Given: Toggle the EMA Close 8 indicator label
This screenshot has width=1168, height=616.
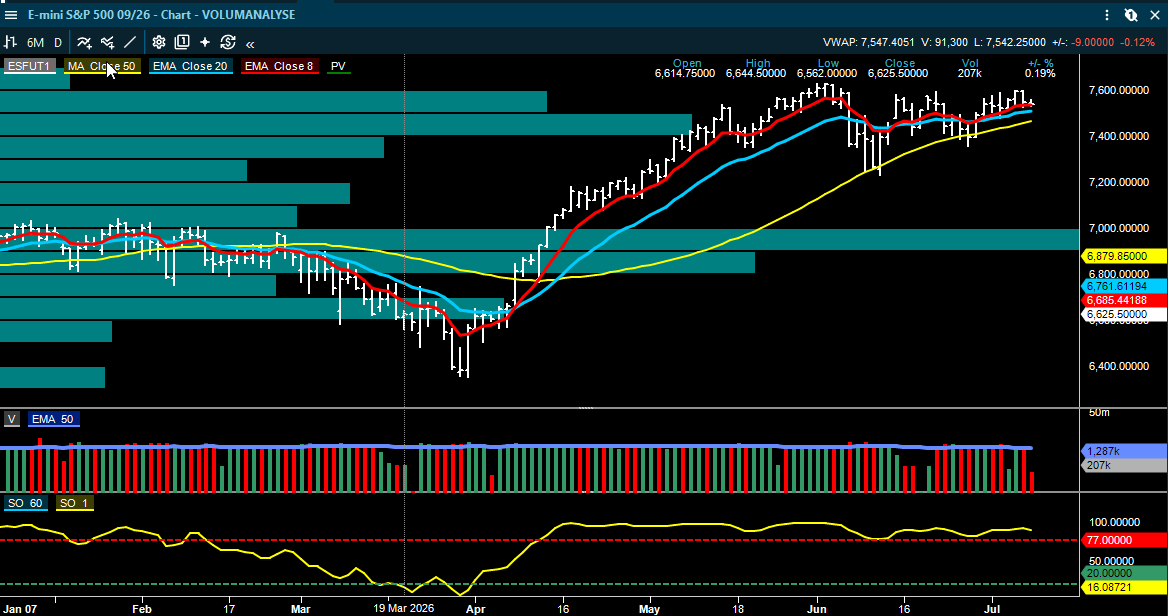Looking at the screenshot, I should 279,66.
